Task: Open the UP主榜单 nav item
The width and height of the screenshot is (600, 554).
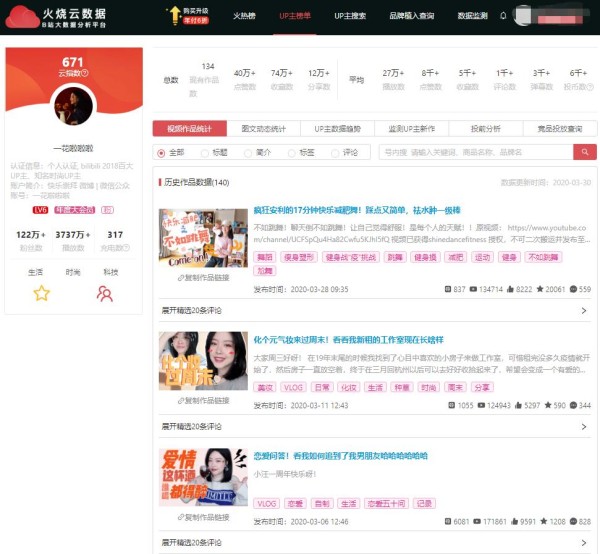Action: tap(295, 16)
